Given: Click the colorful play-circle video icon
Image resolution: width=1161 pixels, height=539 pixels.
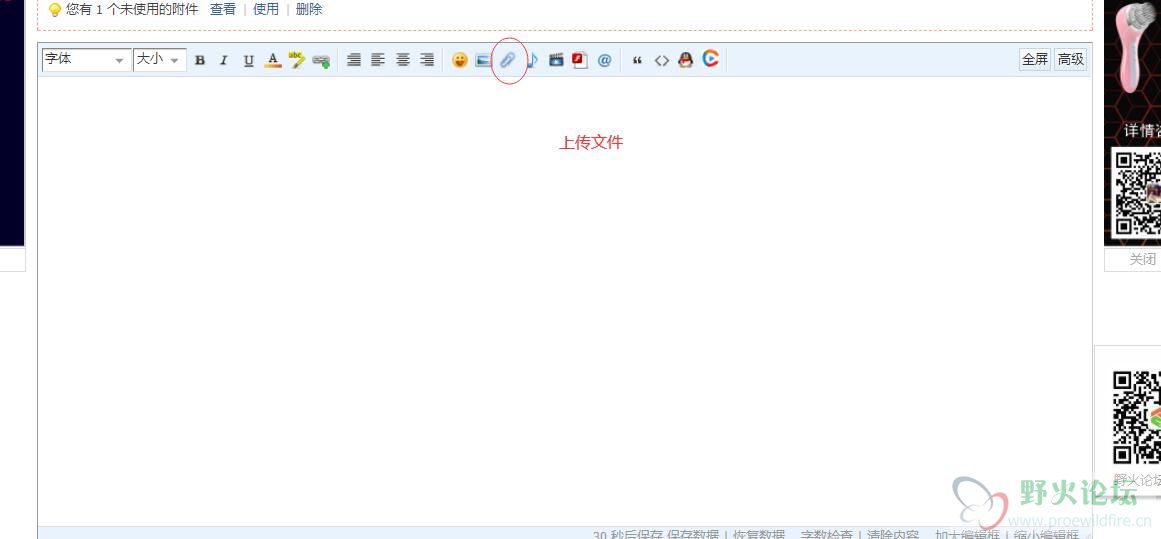Looking at the screenshot, I should coord(711,59).
